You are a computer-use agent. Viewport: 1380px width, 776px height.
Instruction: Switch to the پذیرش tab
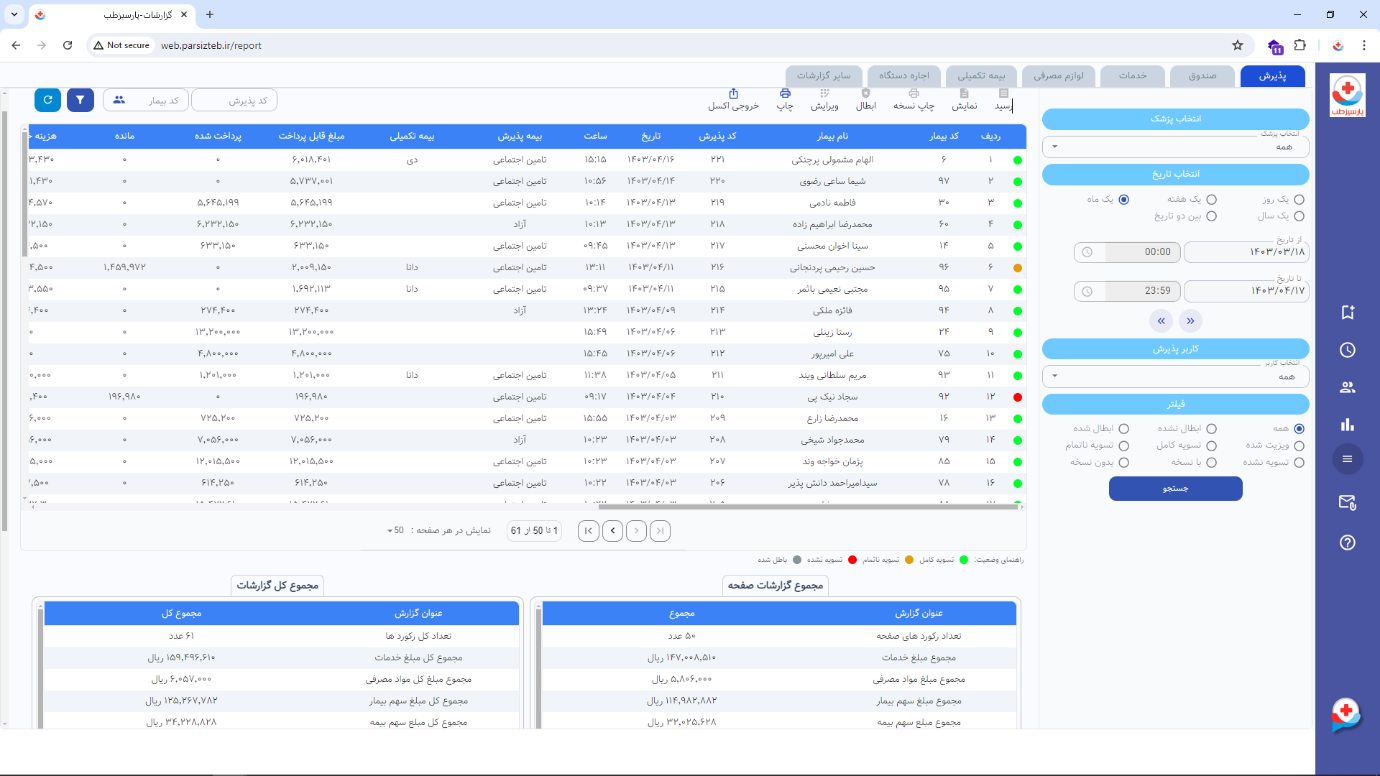[x=1272, y=76]
